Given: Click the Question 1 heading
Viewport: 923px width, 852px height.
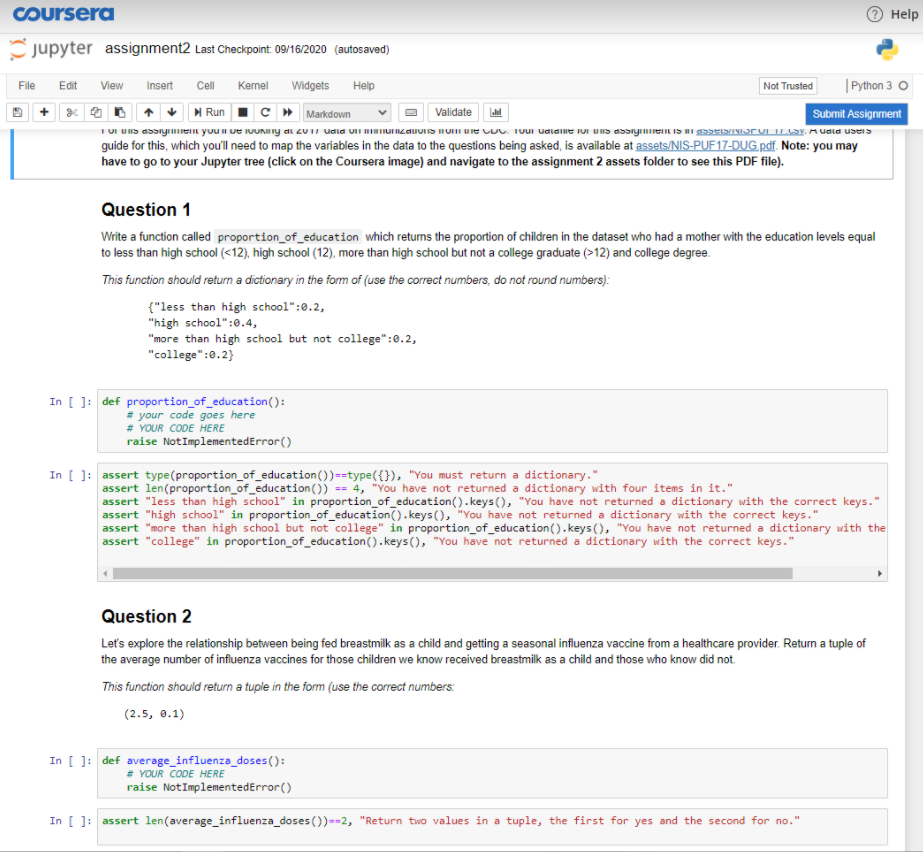Looking at the screenshot, I should tap(146, 210).
